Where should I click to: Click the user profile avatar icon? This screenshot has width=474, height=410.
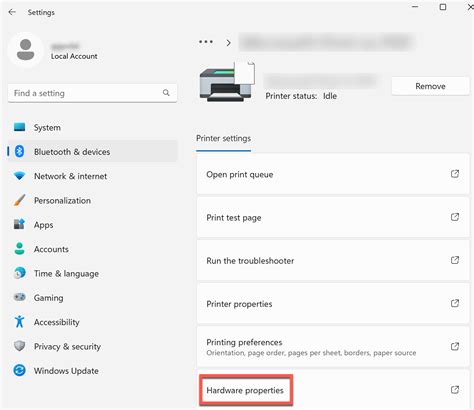[x=25, y=50]
